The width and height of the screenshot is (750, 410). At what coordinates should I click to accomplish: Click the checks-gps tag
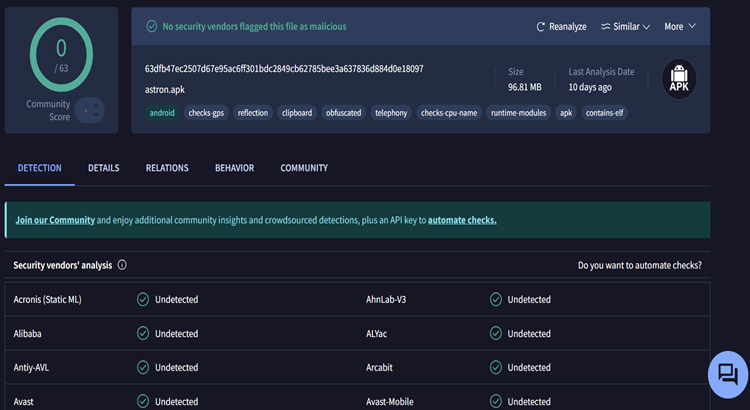coord(206,113)
